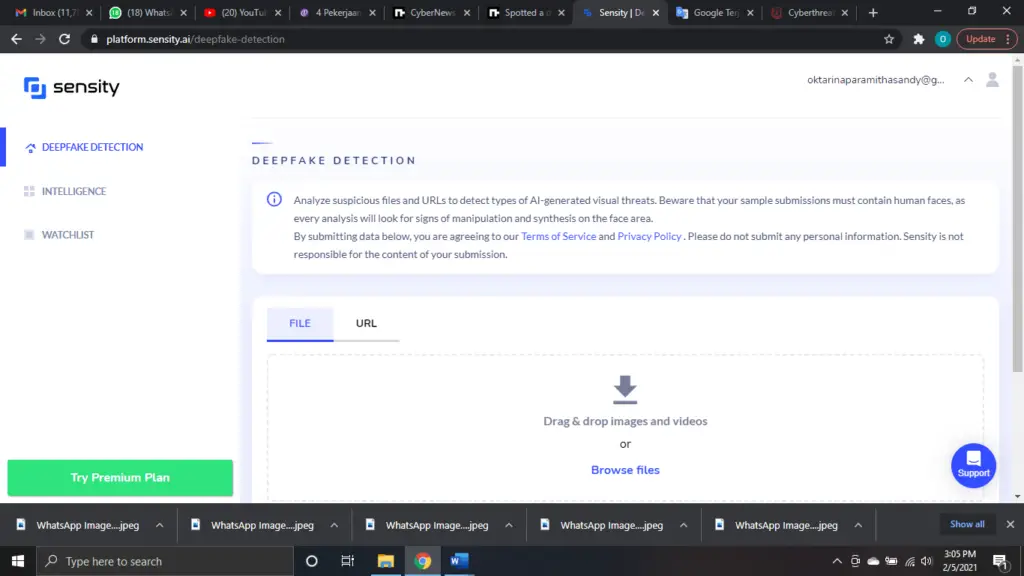This screenshot has height=576, width=1024.
Task: Click the Windows taskbar search box
Action: 165,561
